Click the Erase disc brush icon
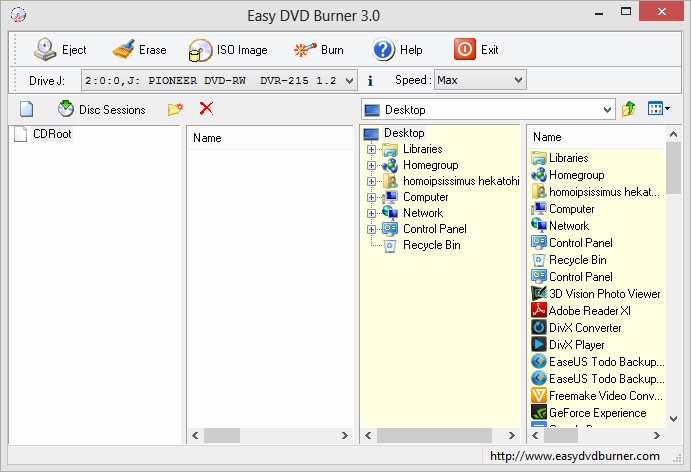 pos(123,49)
